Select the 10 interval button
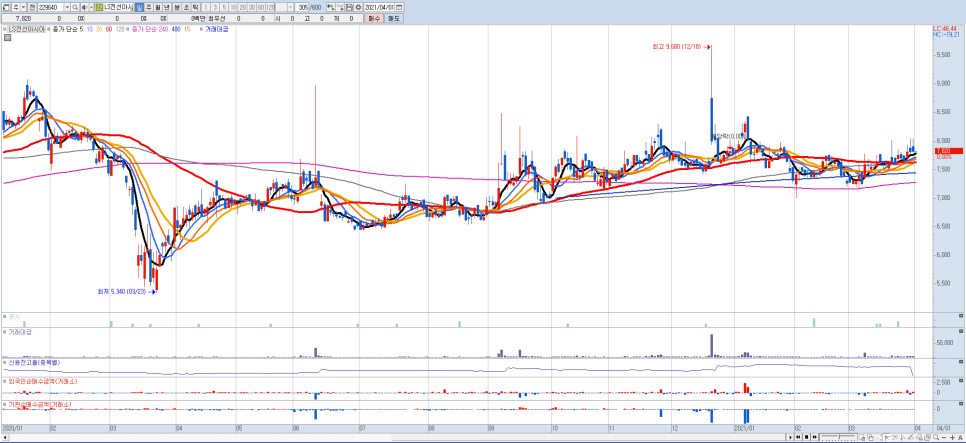 [233, 7]
